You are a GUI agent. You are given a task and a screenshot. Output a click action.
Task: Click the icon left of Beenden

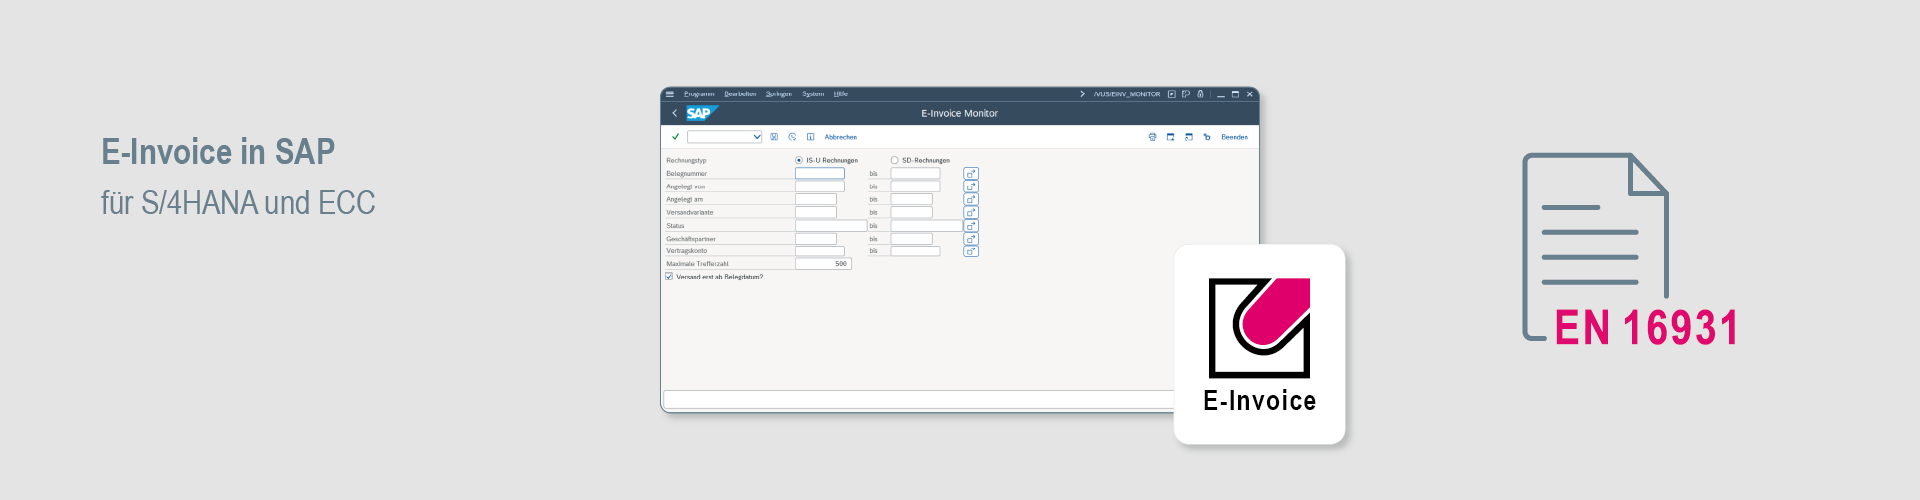tap(1207, 137)
